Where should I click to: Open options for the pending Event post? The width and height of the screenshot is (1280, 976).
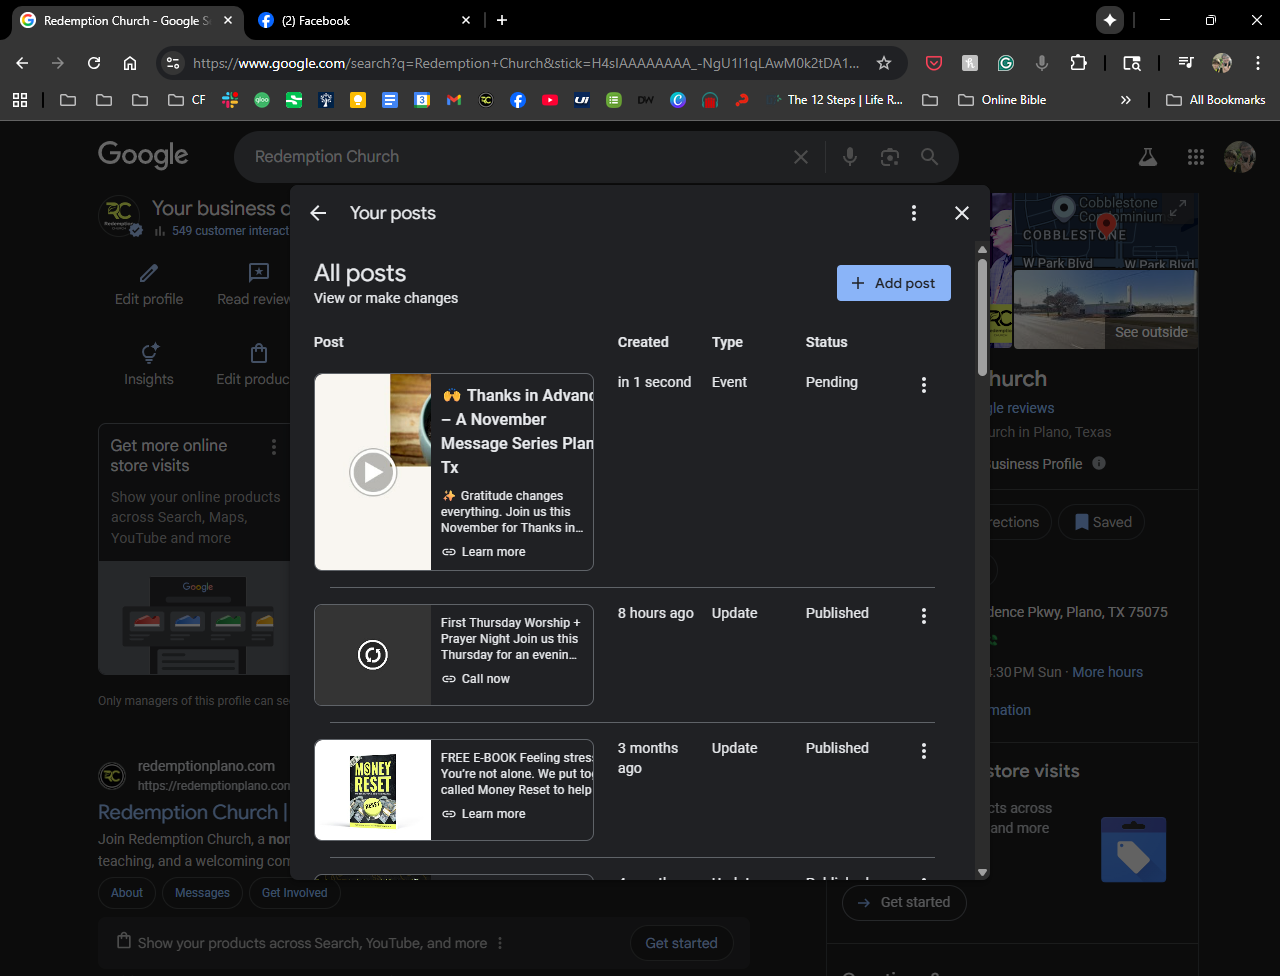[923, 385]
